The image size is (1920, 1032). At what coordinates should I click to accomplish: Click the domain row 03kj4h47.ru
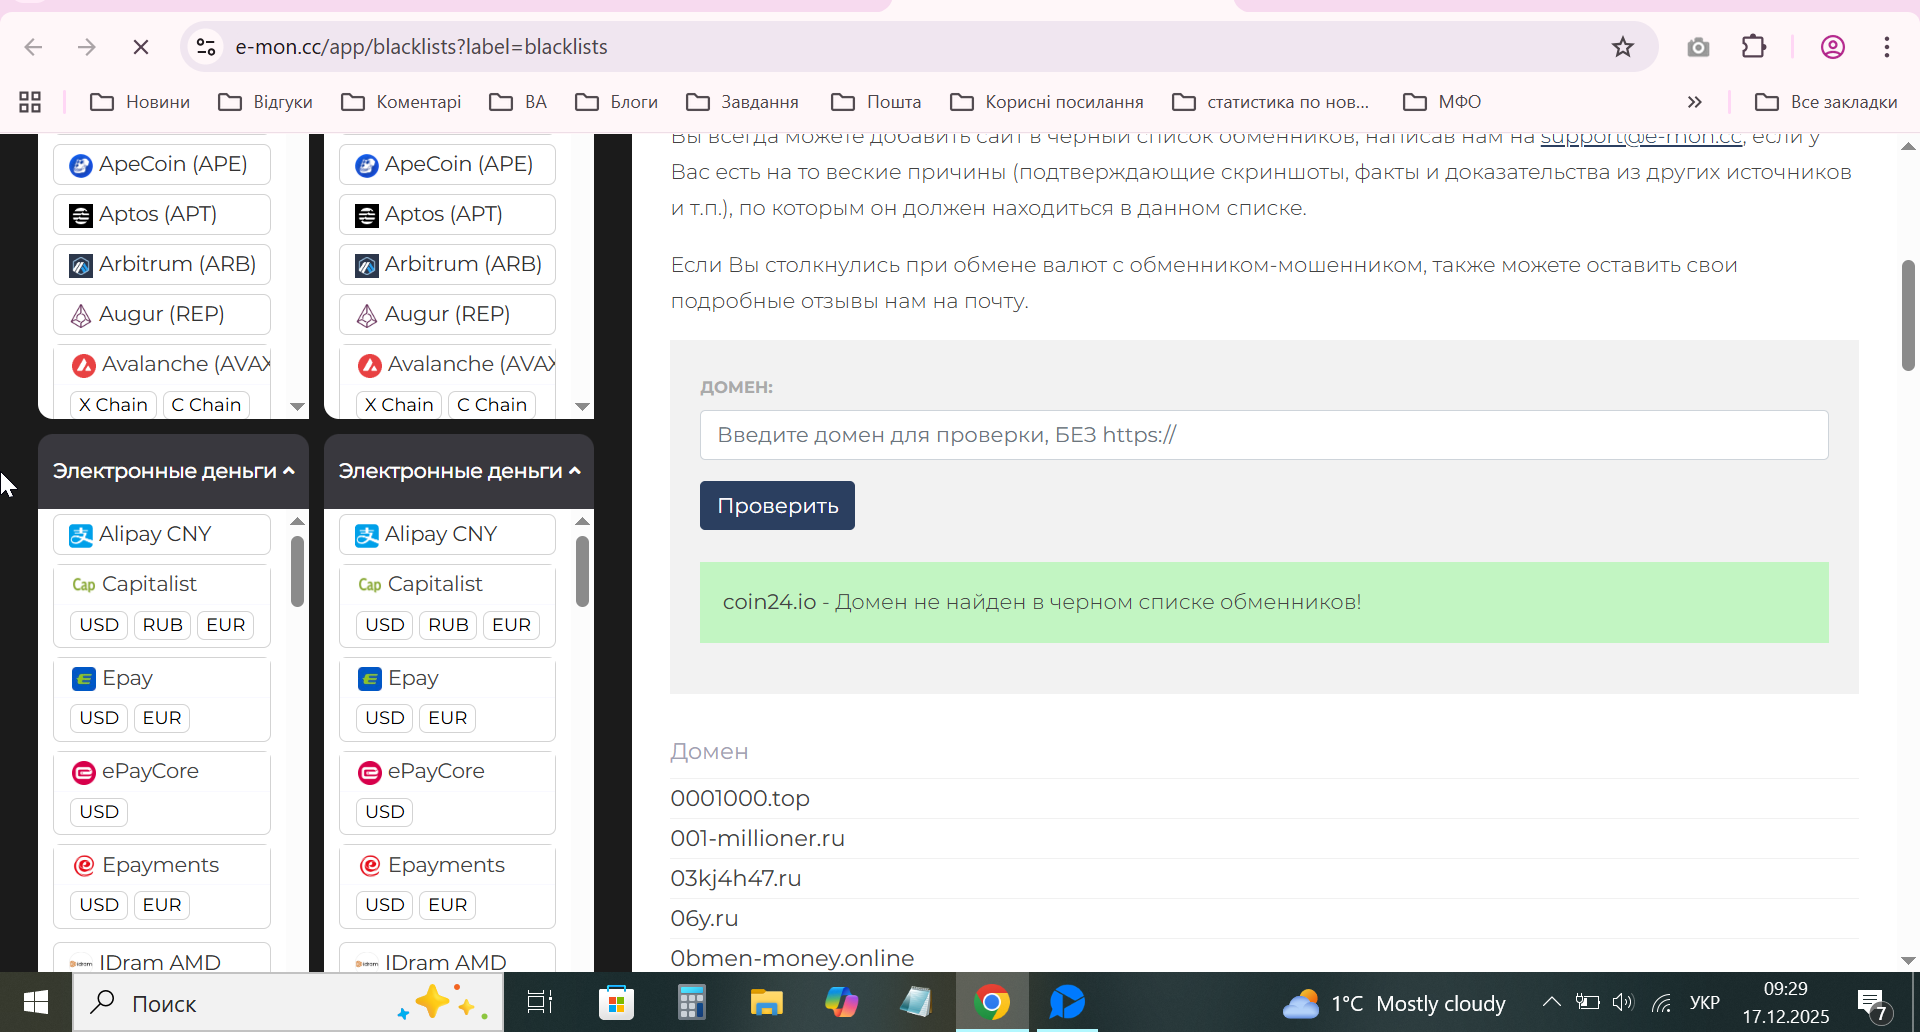1264,878
